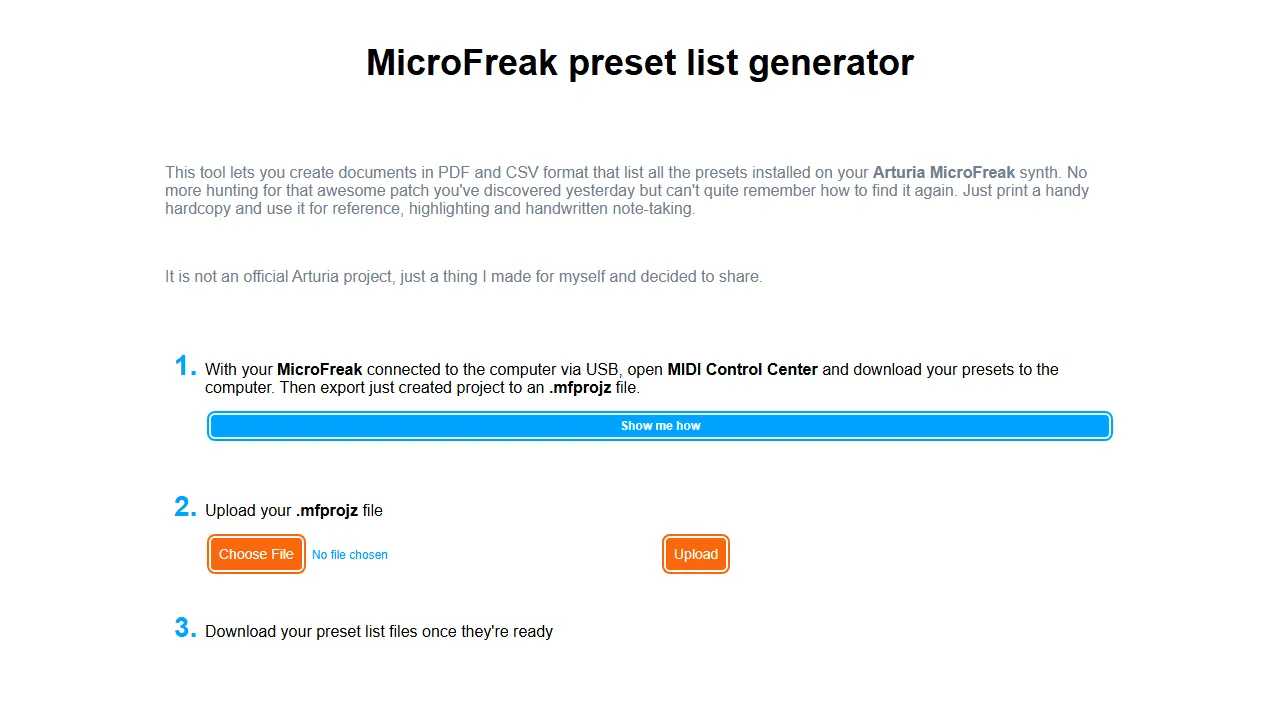Click the '.mfprojz' text in step 2
This screenshot has height=720, width=1280.
(327, 510)
